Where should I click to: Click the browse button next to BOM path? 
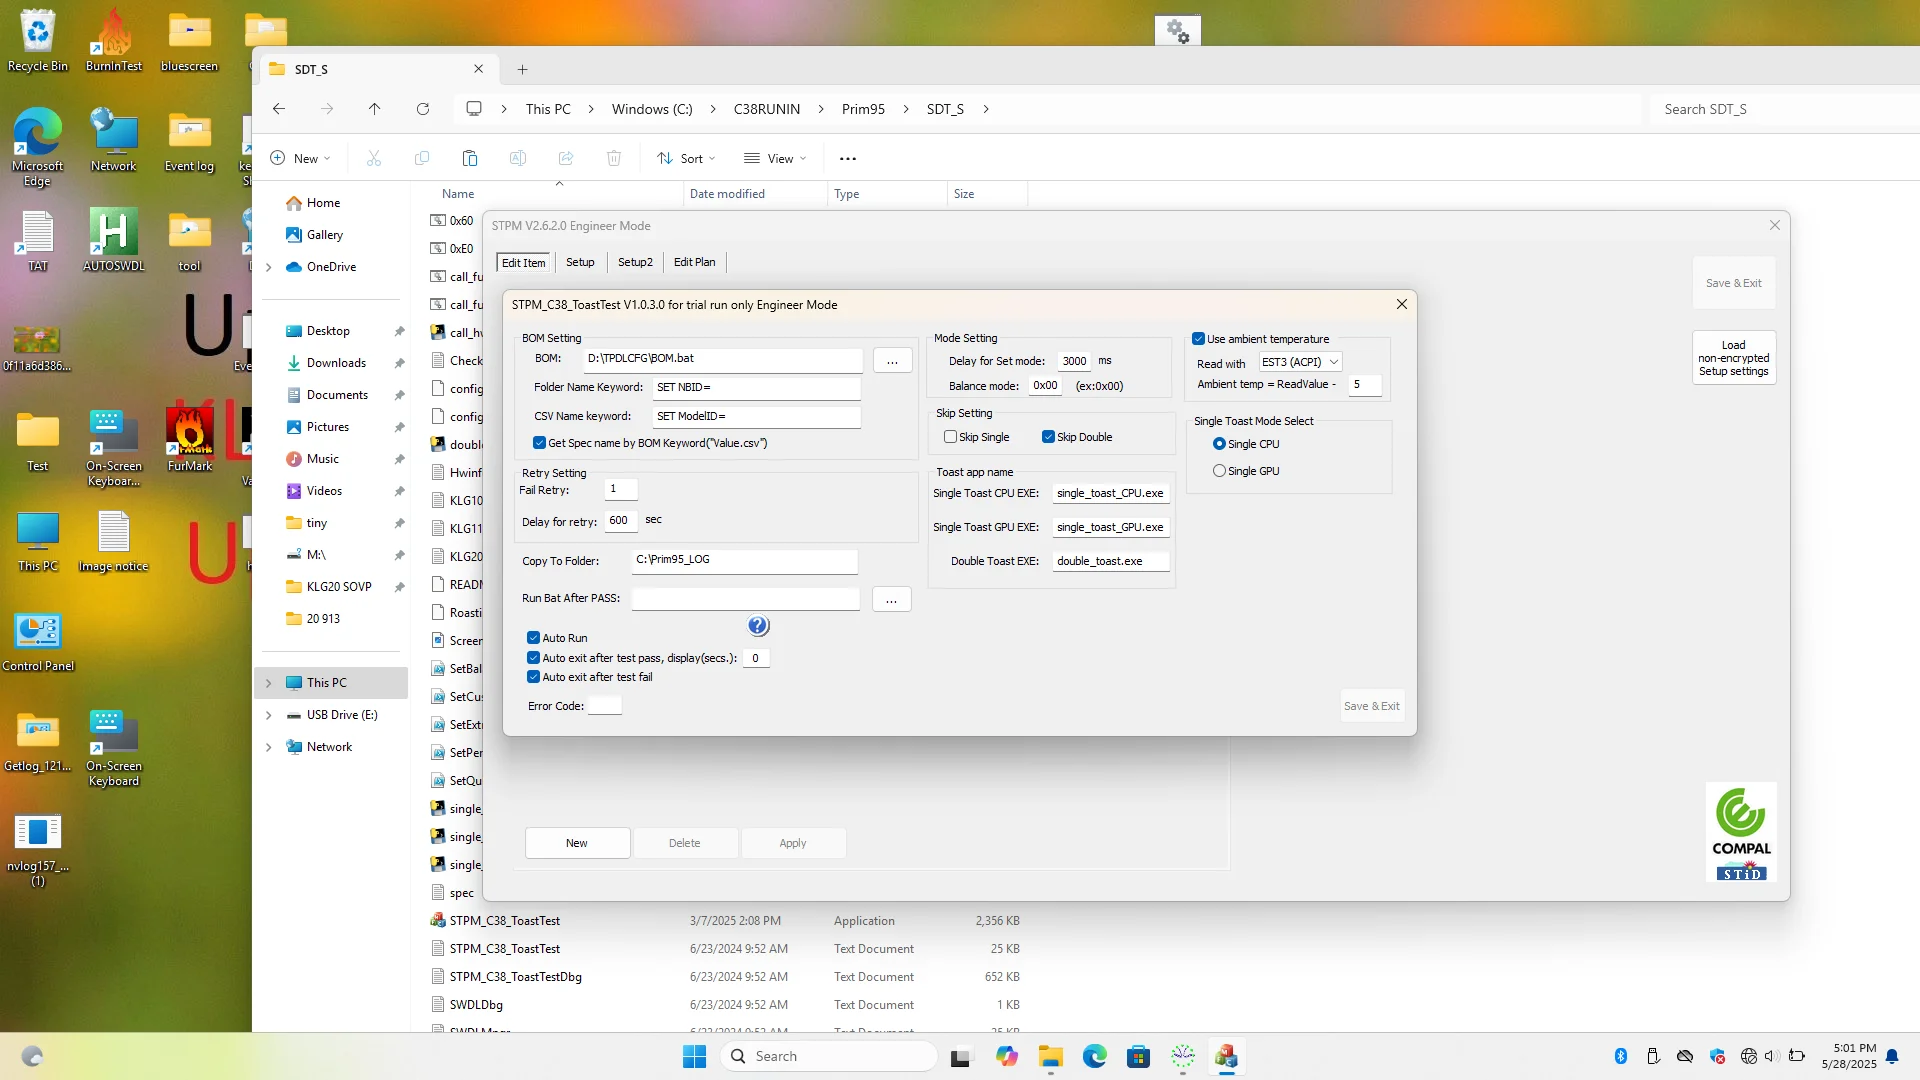892,360
